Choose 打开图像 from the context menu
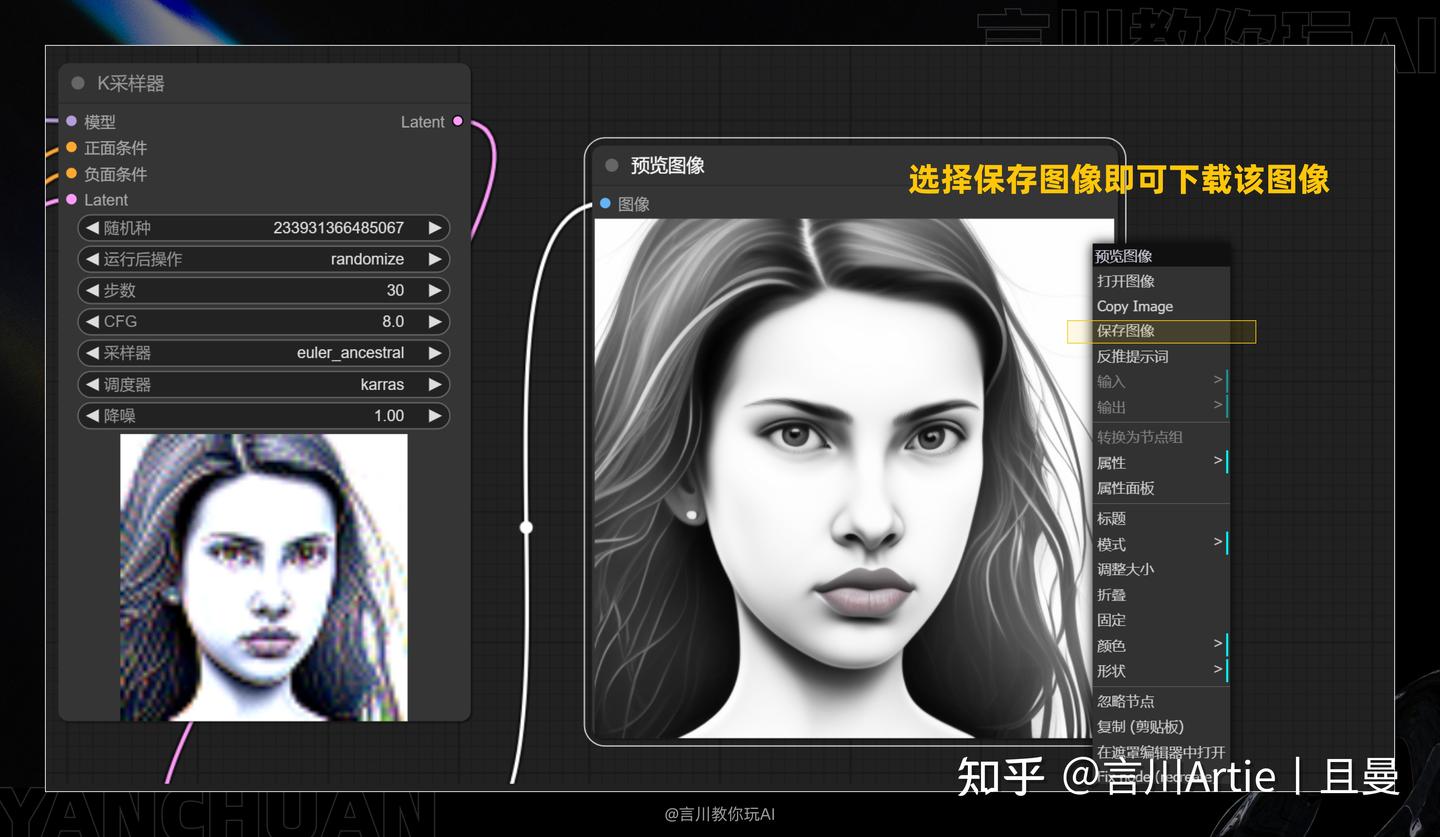Screen dimensions: 1440x837 pyautogui.click(x=1161, y=281)
